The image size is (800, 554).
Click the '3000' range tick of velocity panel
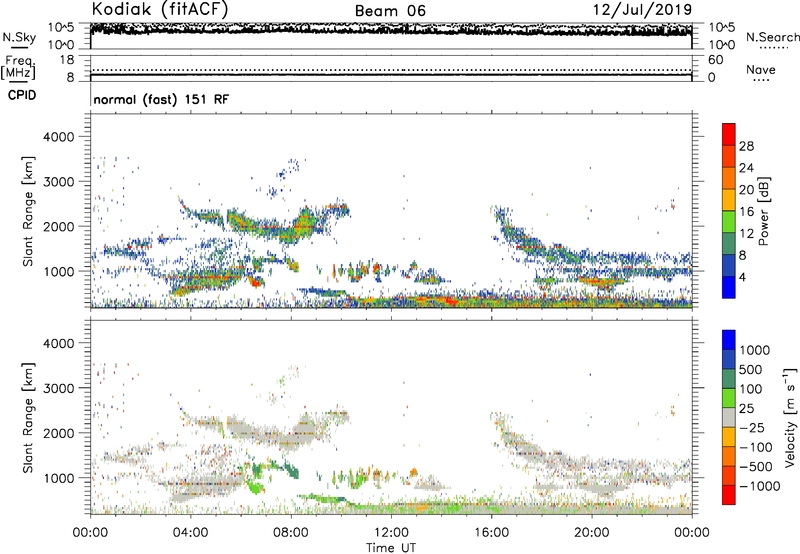click(x=58, y=388)
